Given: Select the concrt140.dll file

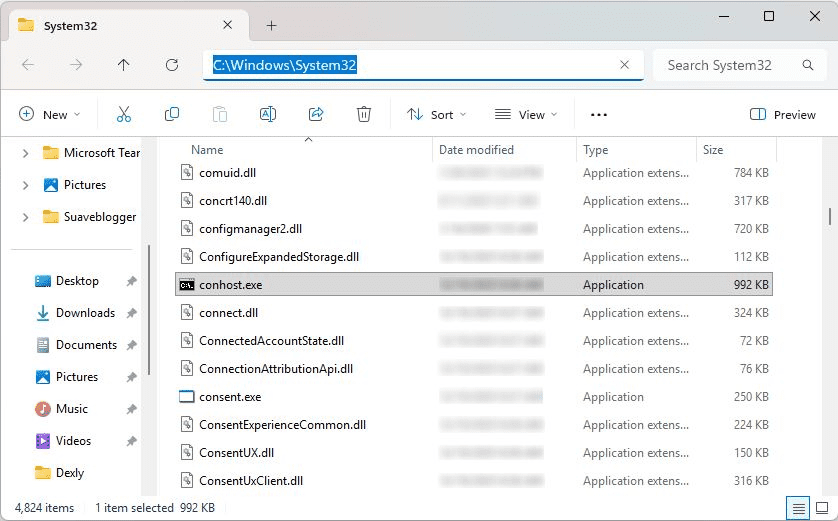Looking at the screenshot, I should tap(474, 201).
